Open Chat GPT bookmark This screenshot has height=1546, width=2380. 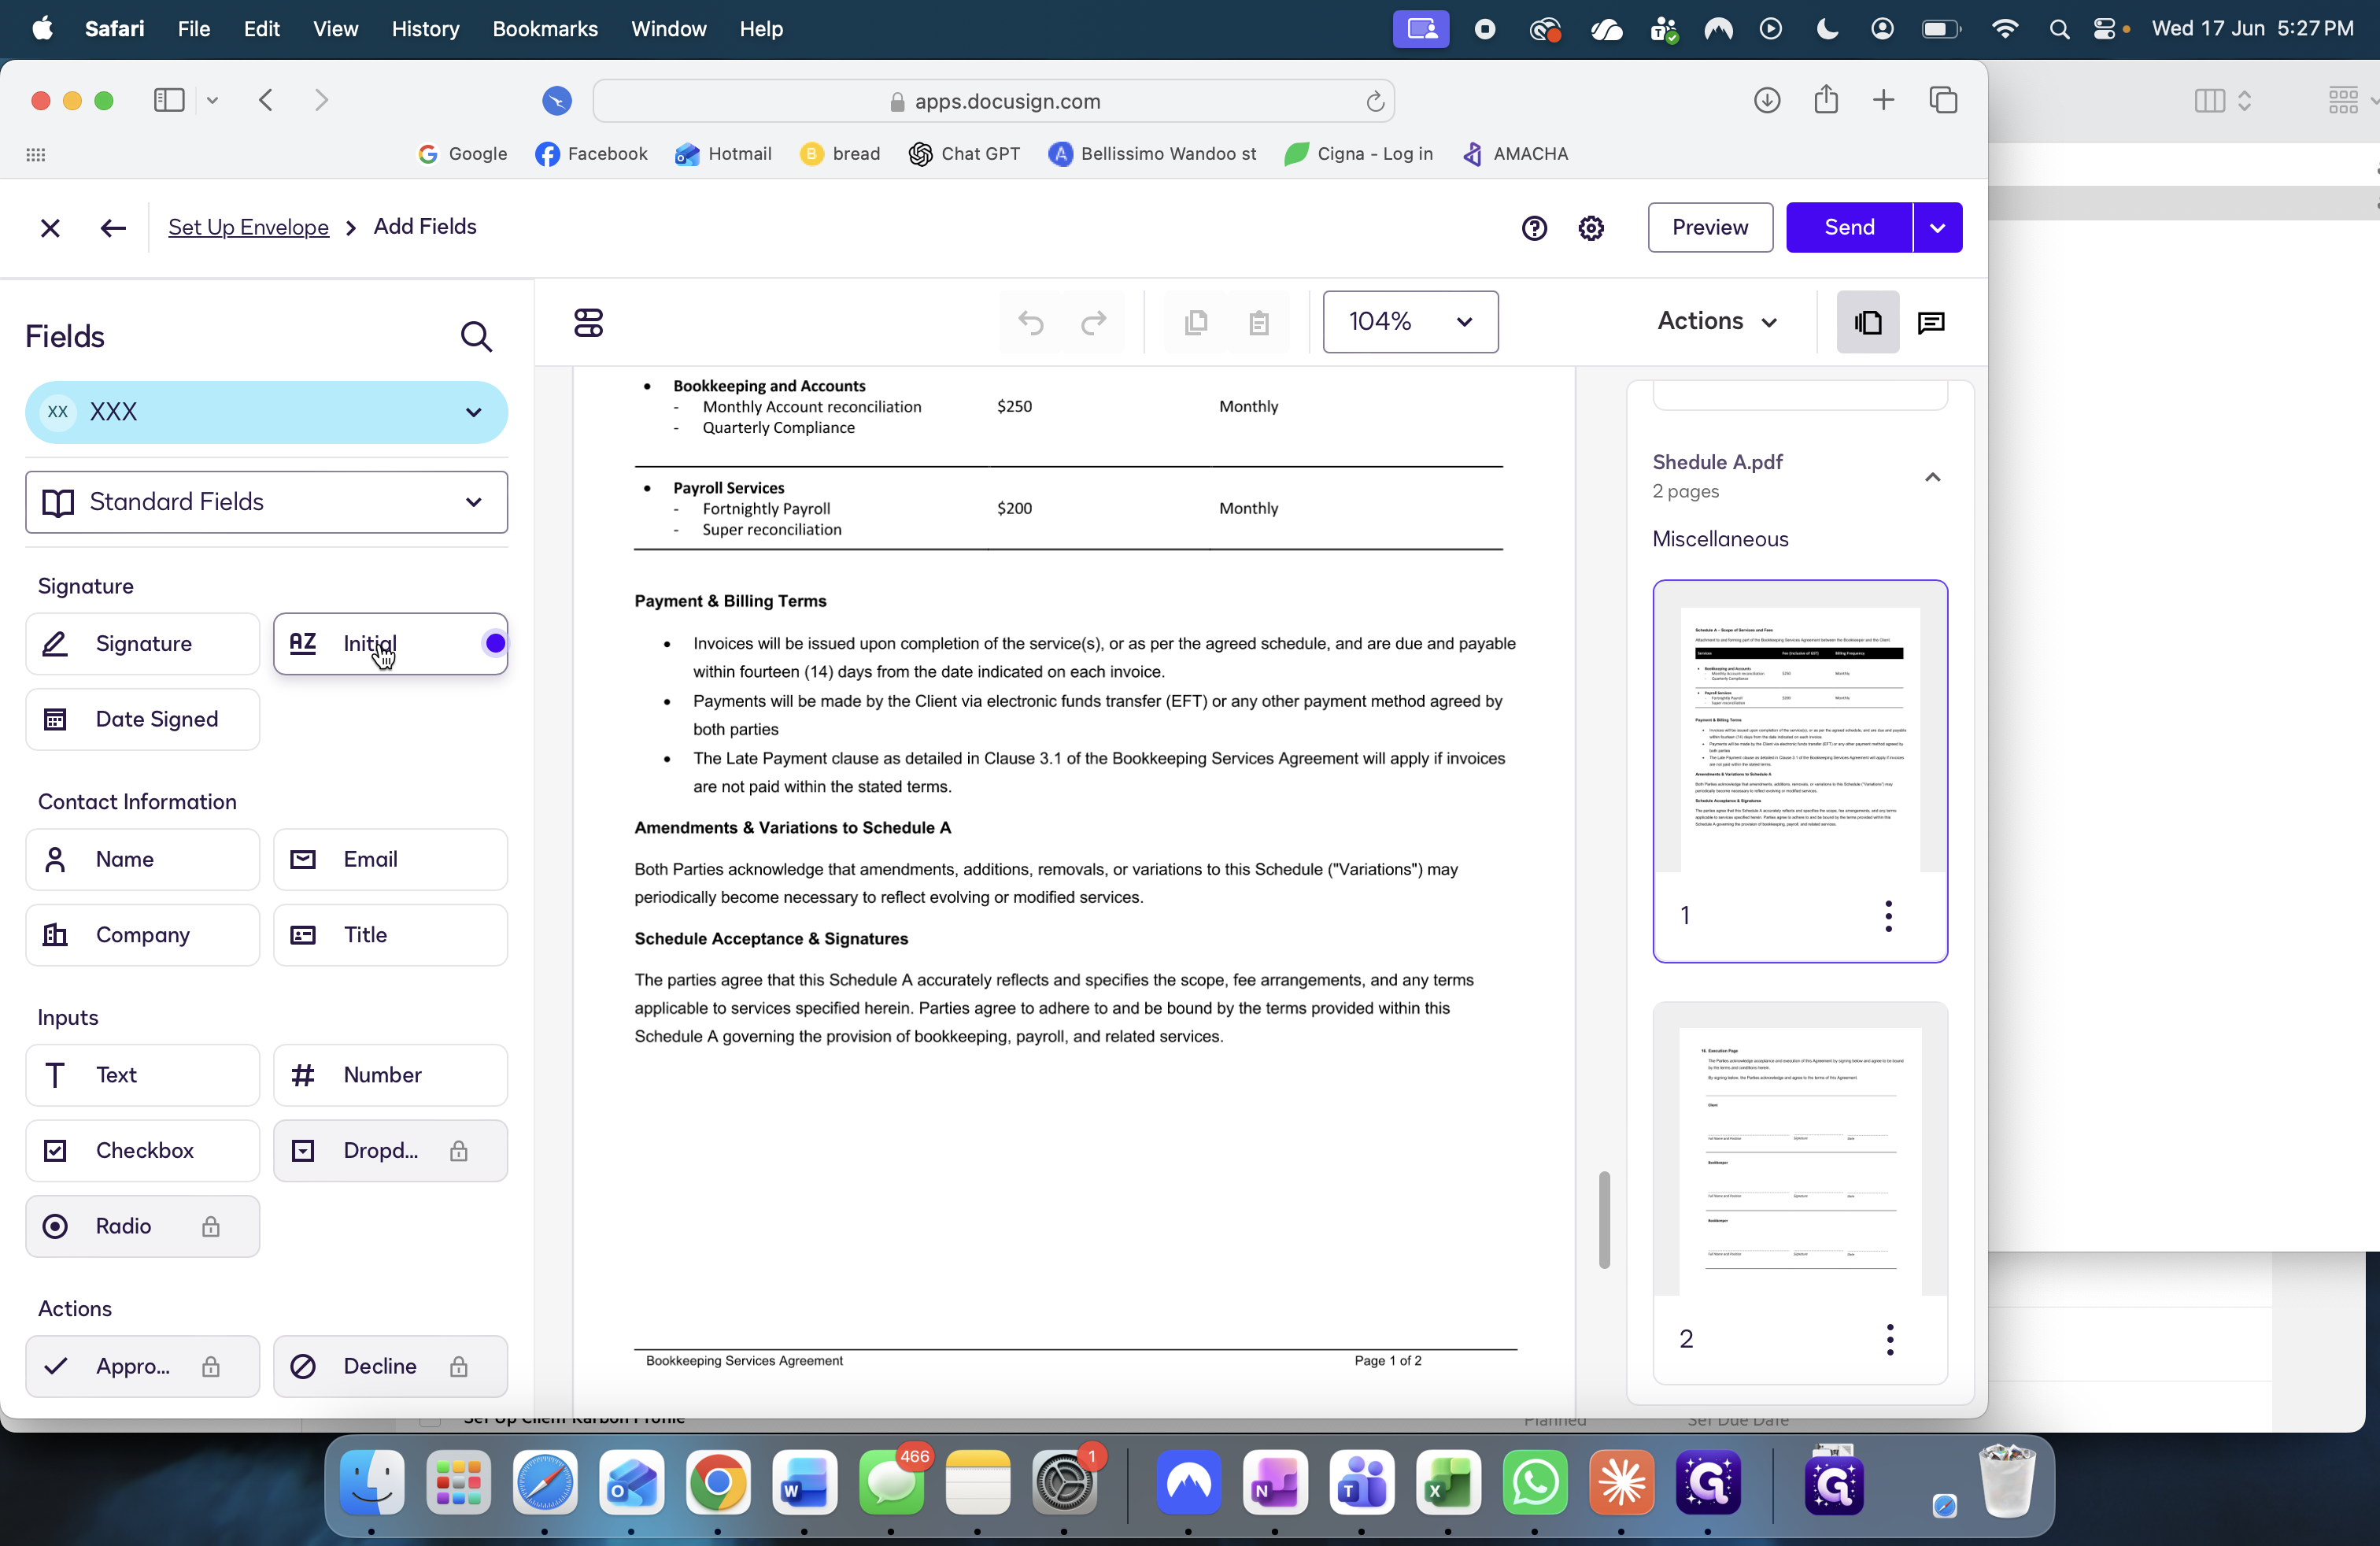pyautogui.click(x=964, y=154)
